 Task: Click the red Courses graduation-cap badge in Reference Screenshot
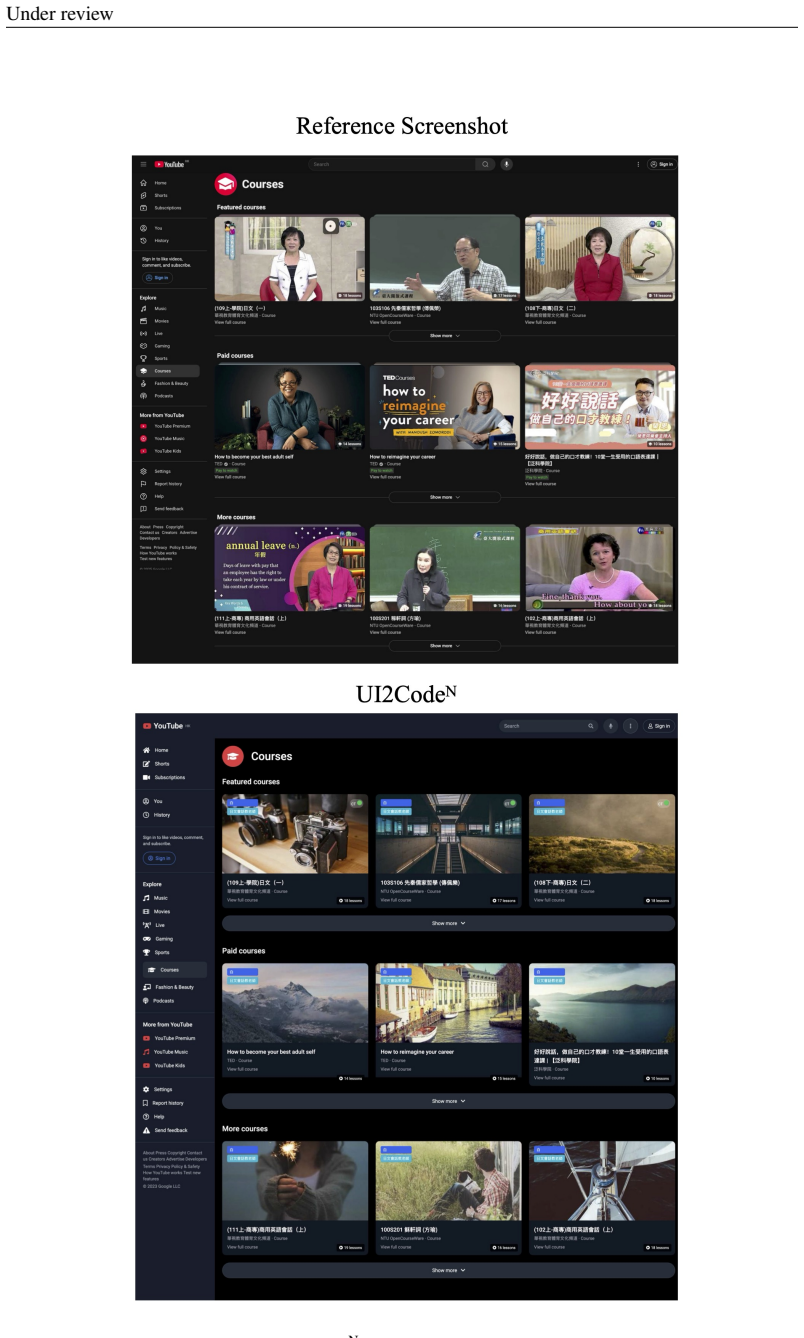coord(226,184)
